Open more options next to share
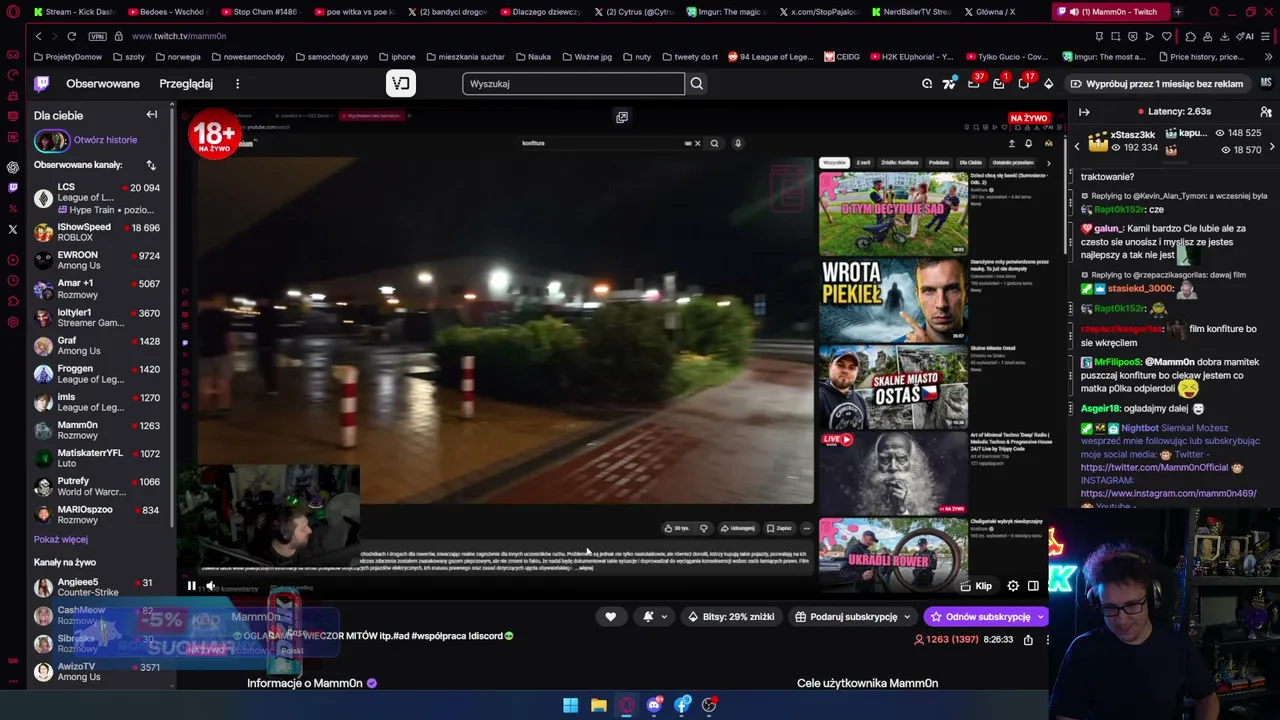 (x=1047, y=640)
